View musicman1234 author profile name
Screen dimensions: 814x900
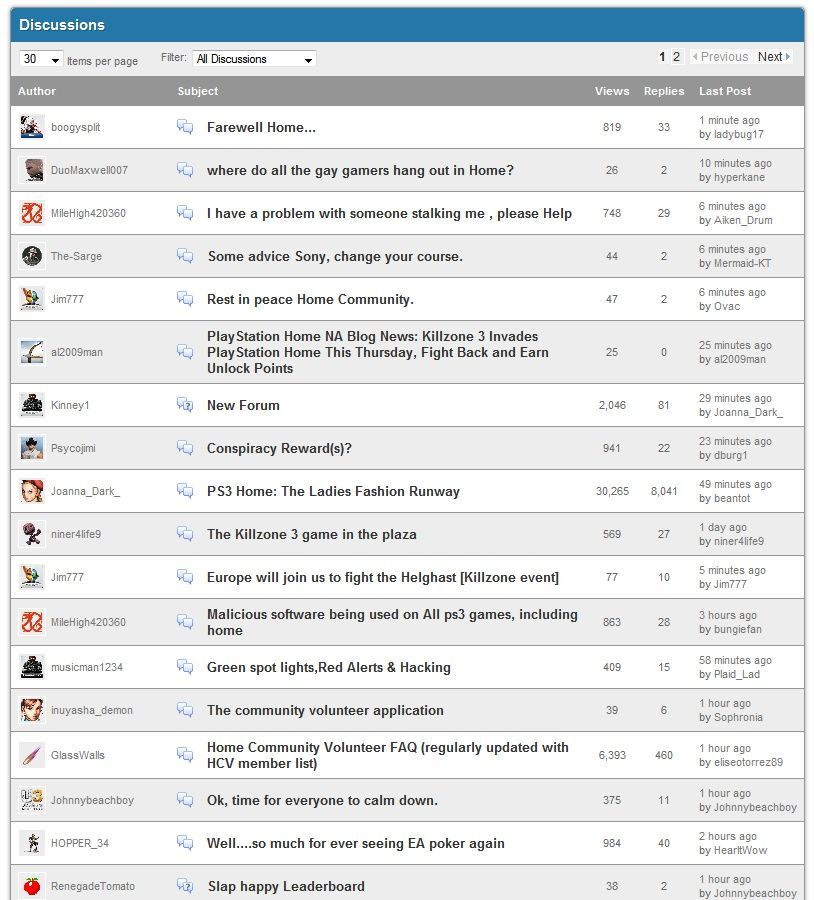point(87,667)
